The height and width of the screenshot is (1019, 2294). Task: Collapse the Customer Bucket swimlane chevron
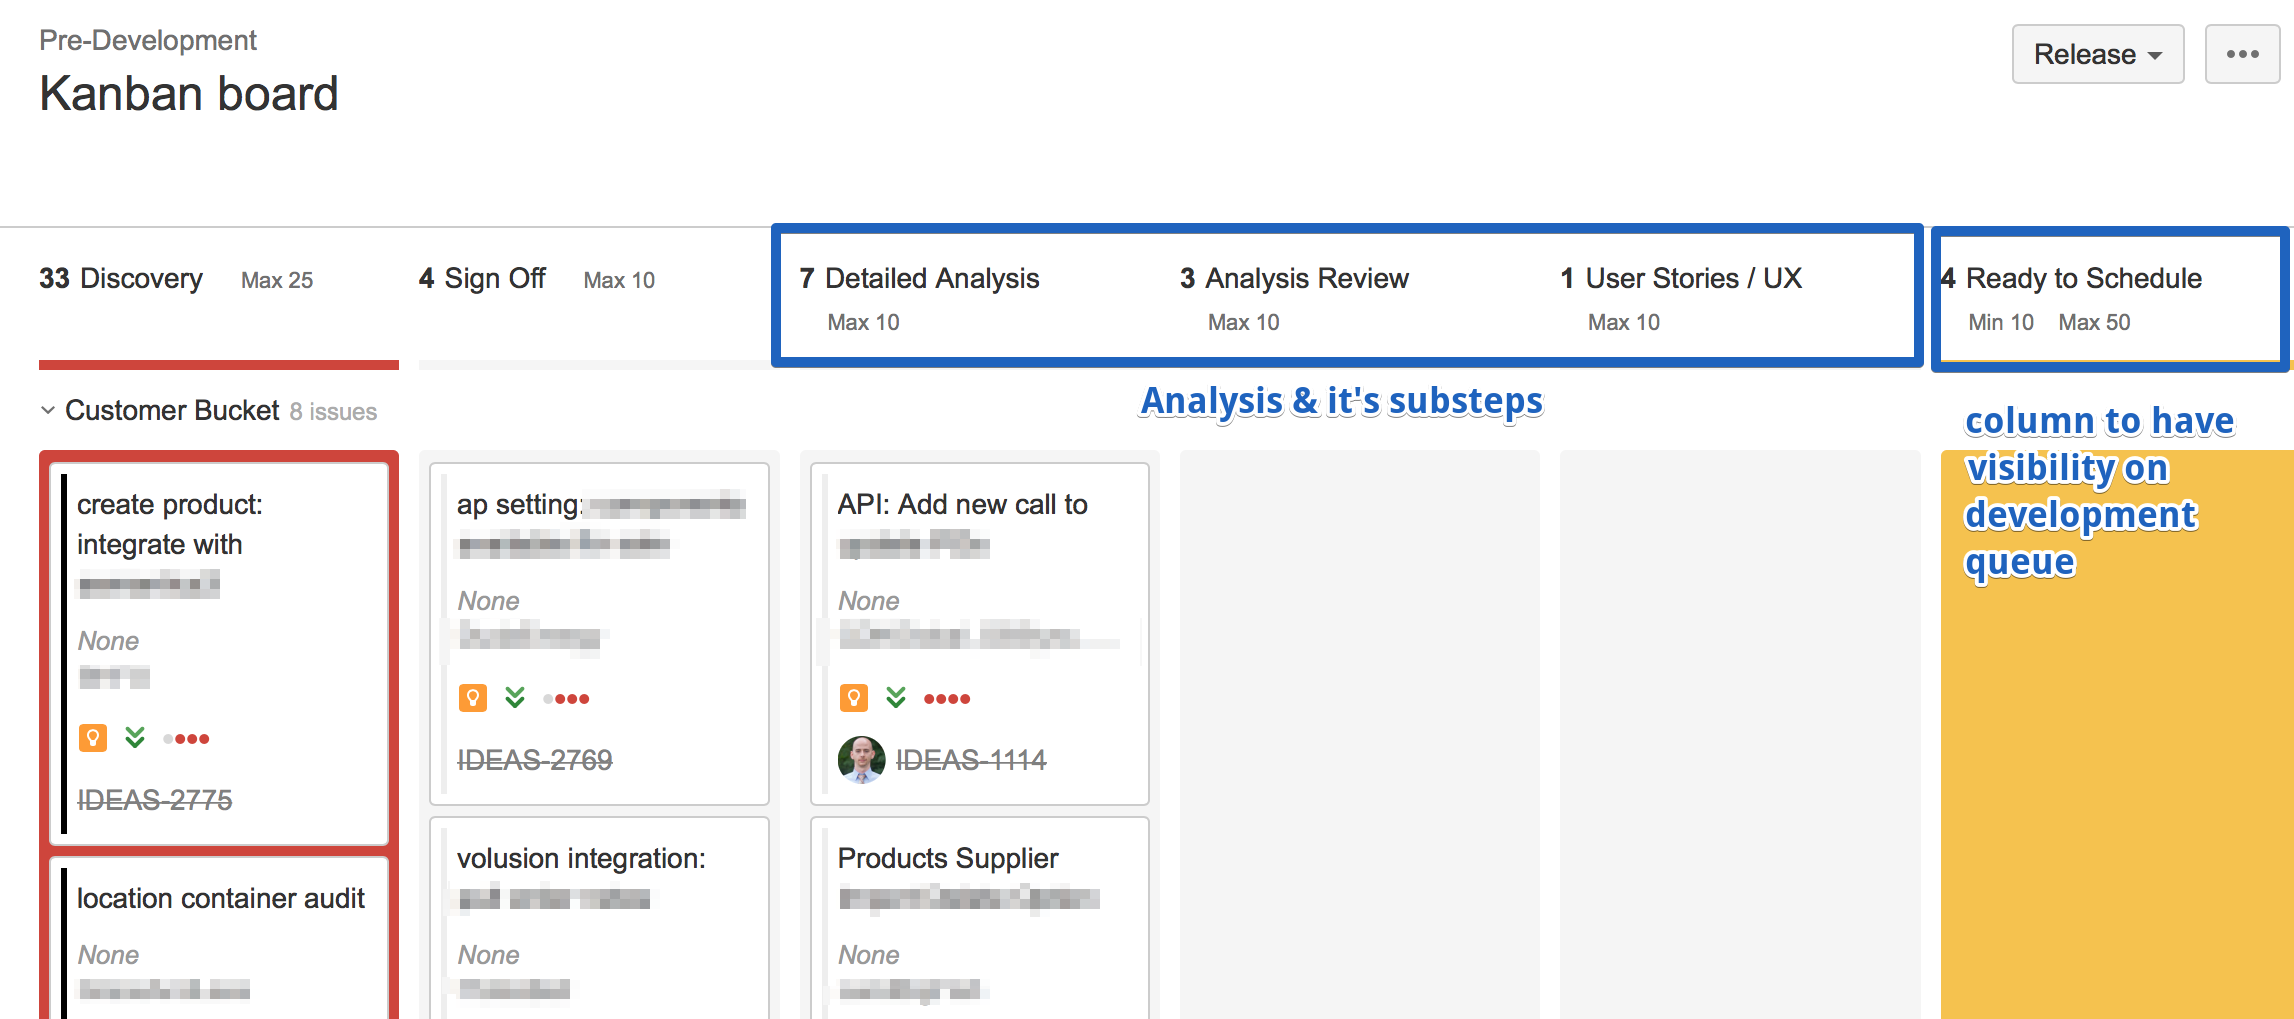pos(47,411)
